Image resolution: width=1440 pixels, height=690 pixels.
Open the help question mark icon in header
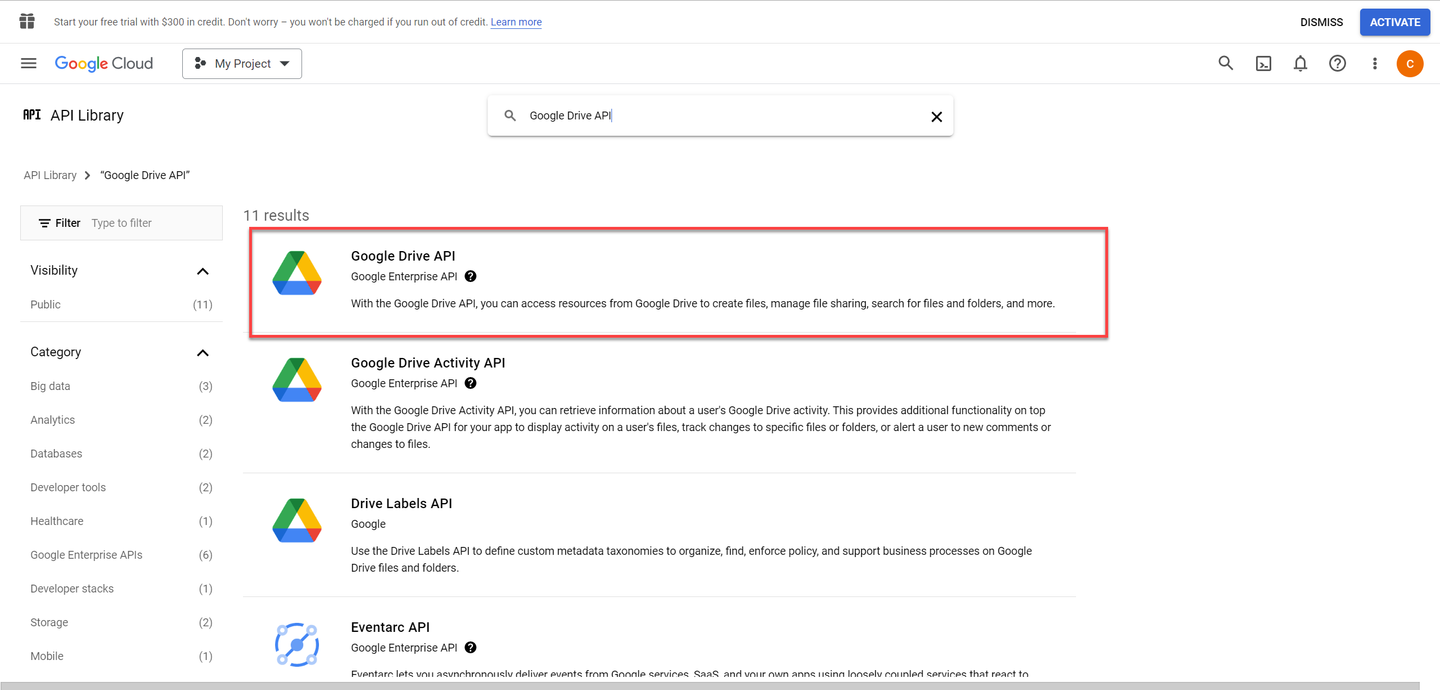coord(1337,63)
